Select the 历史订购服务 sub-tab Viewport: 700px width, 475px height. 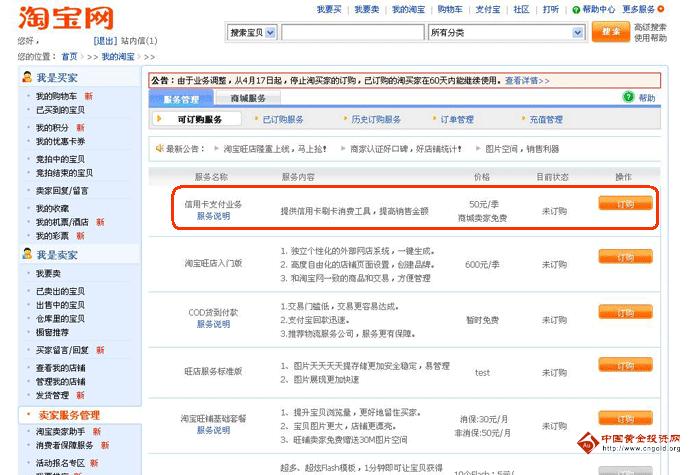376,119
